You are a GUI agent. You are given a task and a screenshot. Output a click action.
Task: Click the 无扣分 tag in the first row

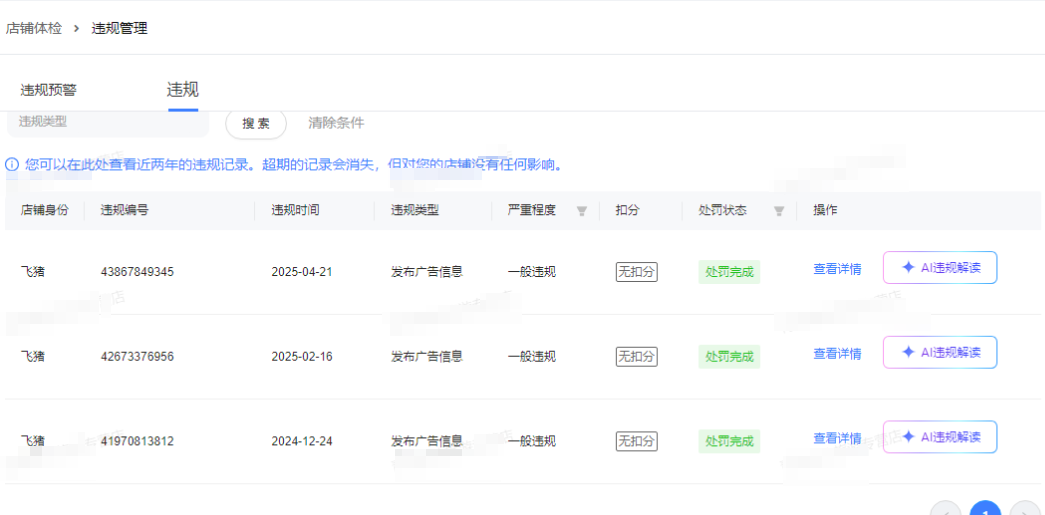[636, 271]
